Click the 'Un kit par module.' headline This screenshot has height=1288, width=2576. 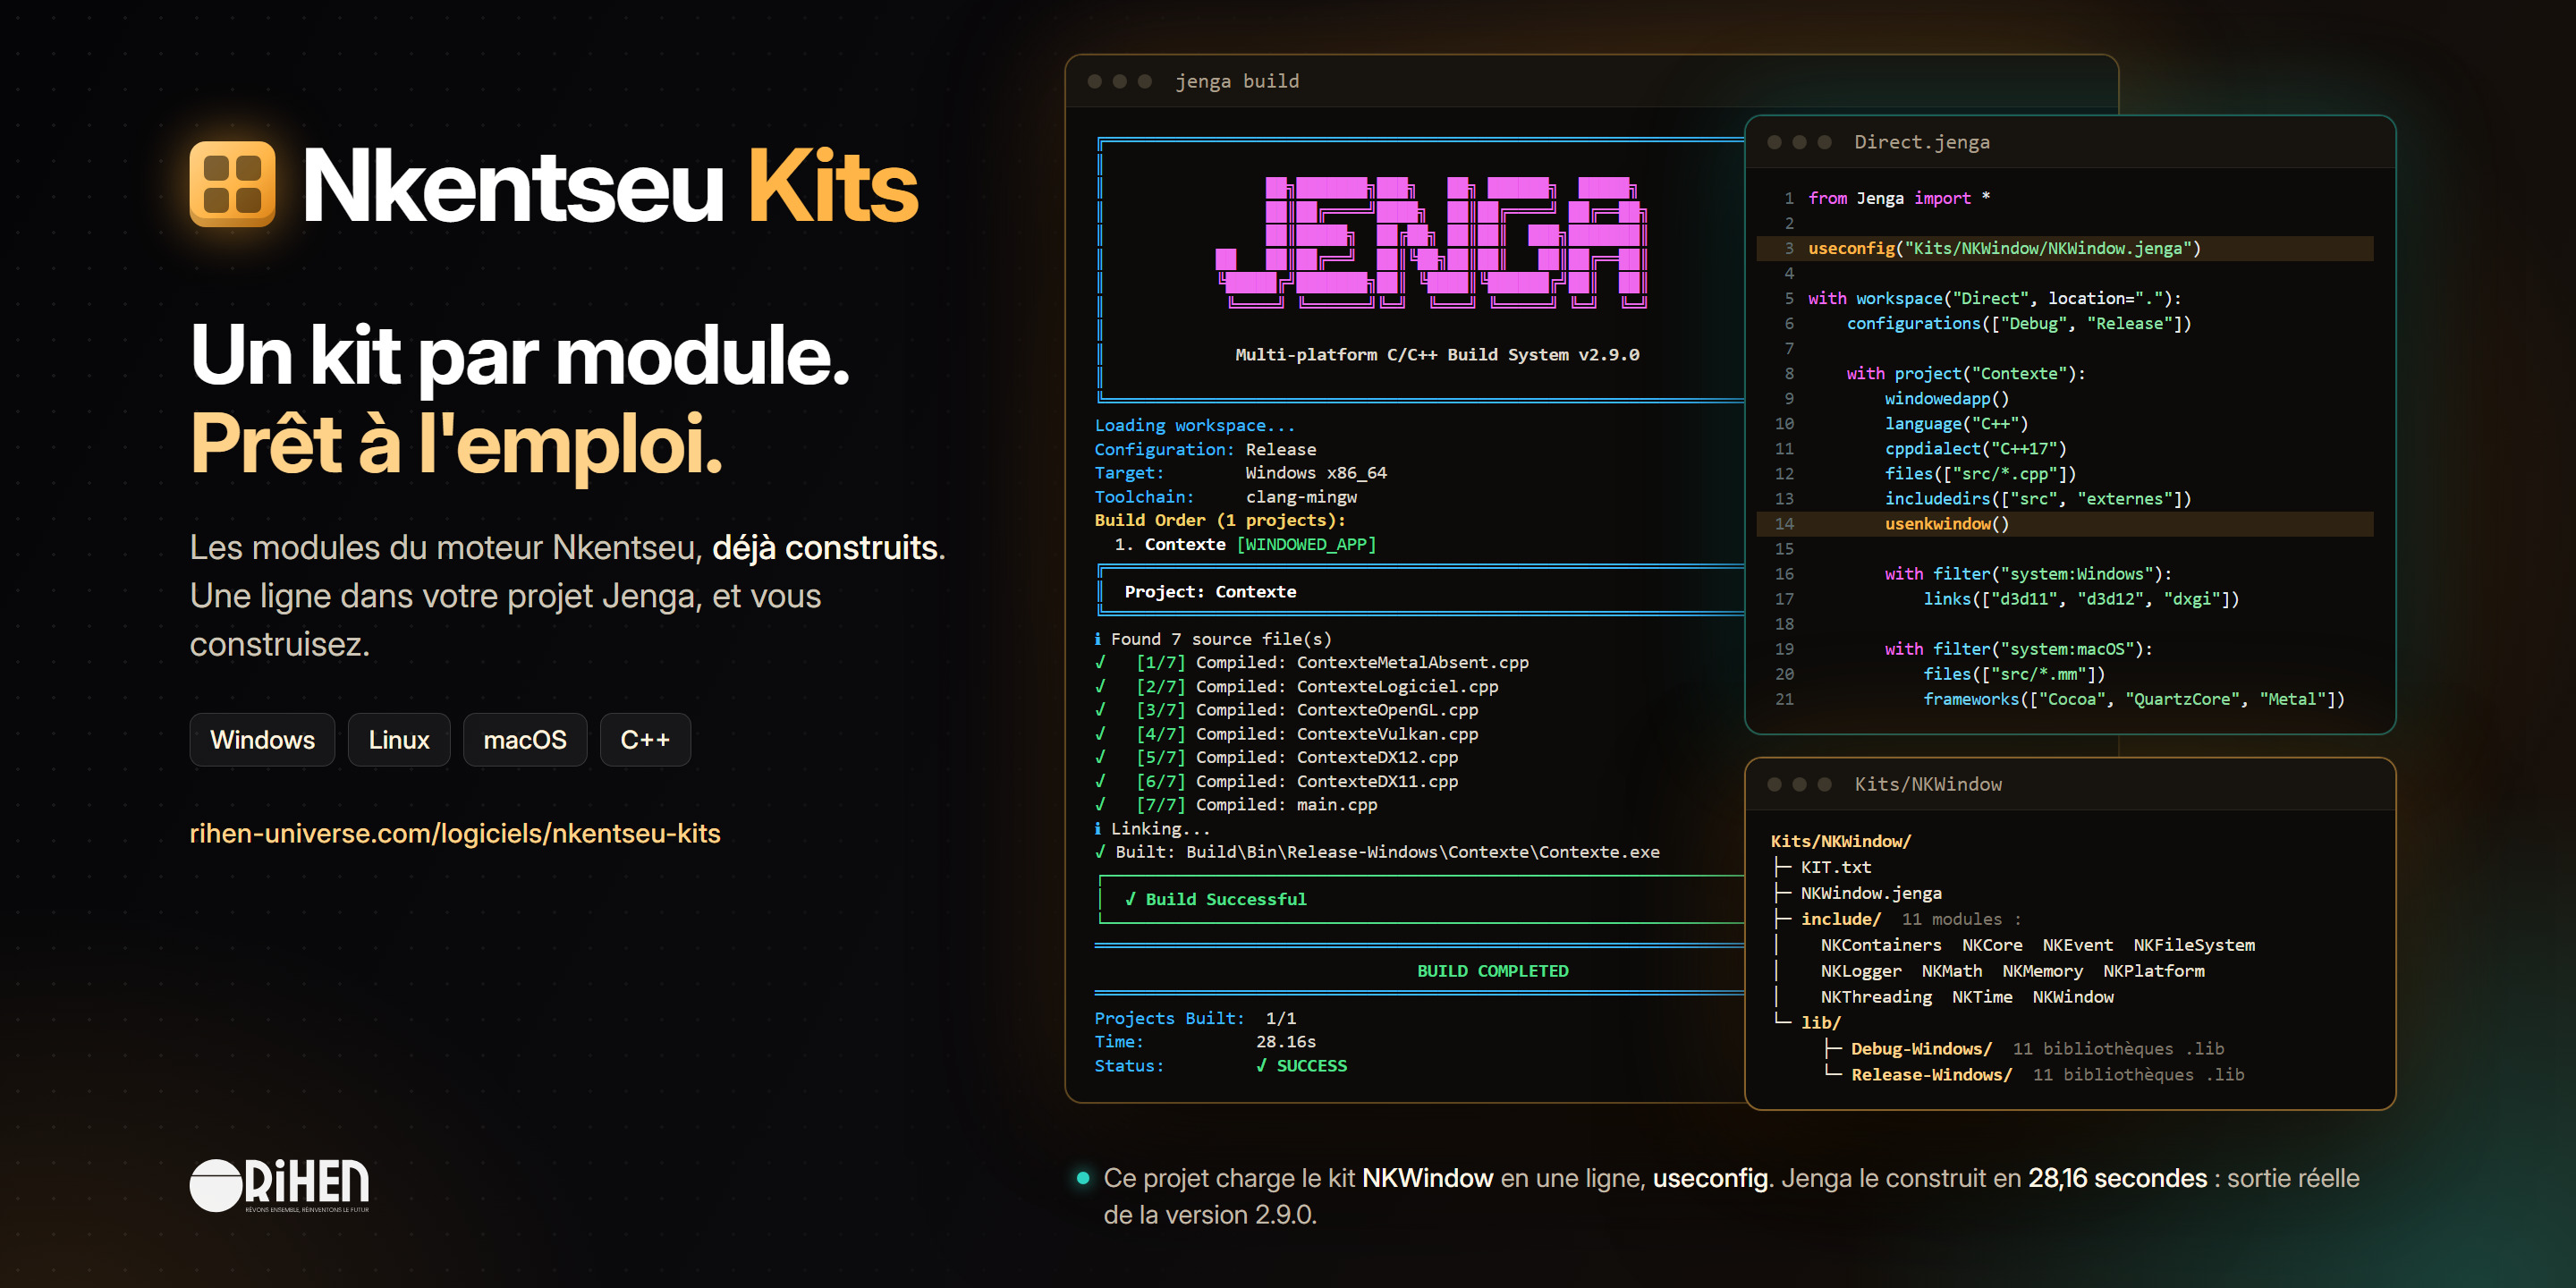tap(520, 355)
